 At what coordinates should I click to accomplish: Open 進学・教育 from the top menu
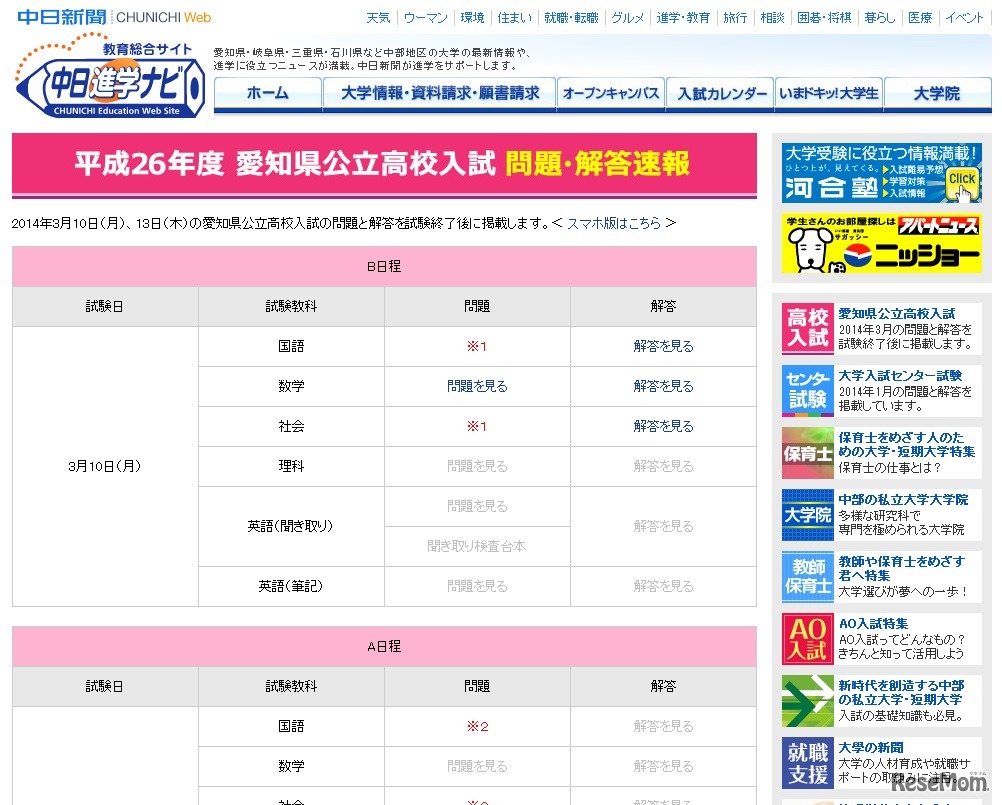pyautogui.click(x=684, y=16)
